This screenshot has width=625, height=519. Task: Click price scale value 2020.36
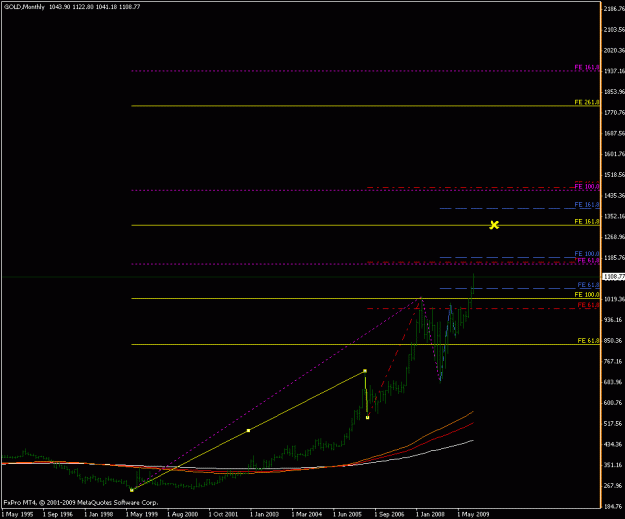[614, 50]
